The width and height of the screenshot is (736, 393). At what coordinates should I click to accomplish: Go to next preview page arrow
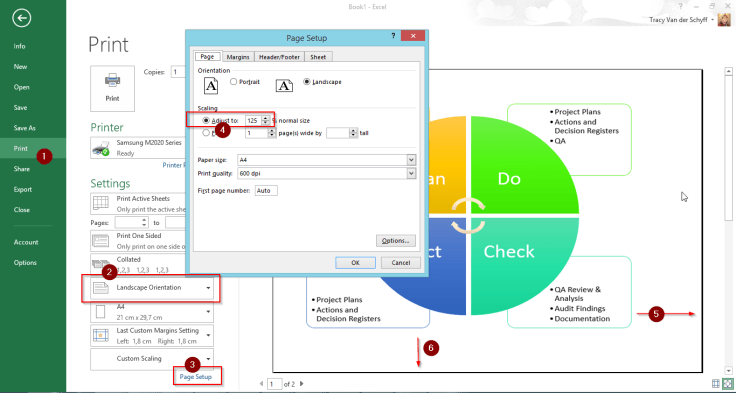[301, 384]
